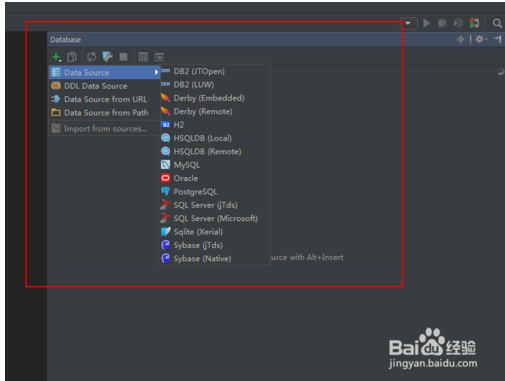Select Derby (Remote)

[x=214, y=111]
